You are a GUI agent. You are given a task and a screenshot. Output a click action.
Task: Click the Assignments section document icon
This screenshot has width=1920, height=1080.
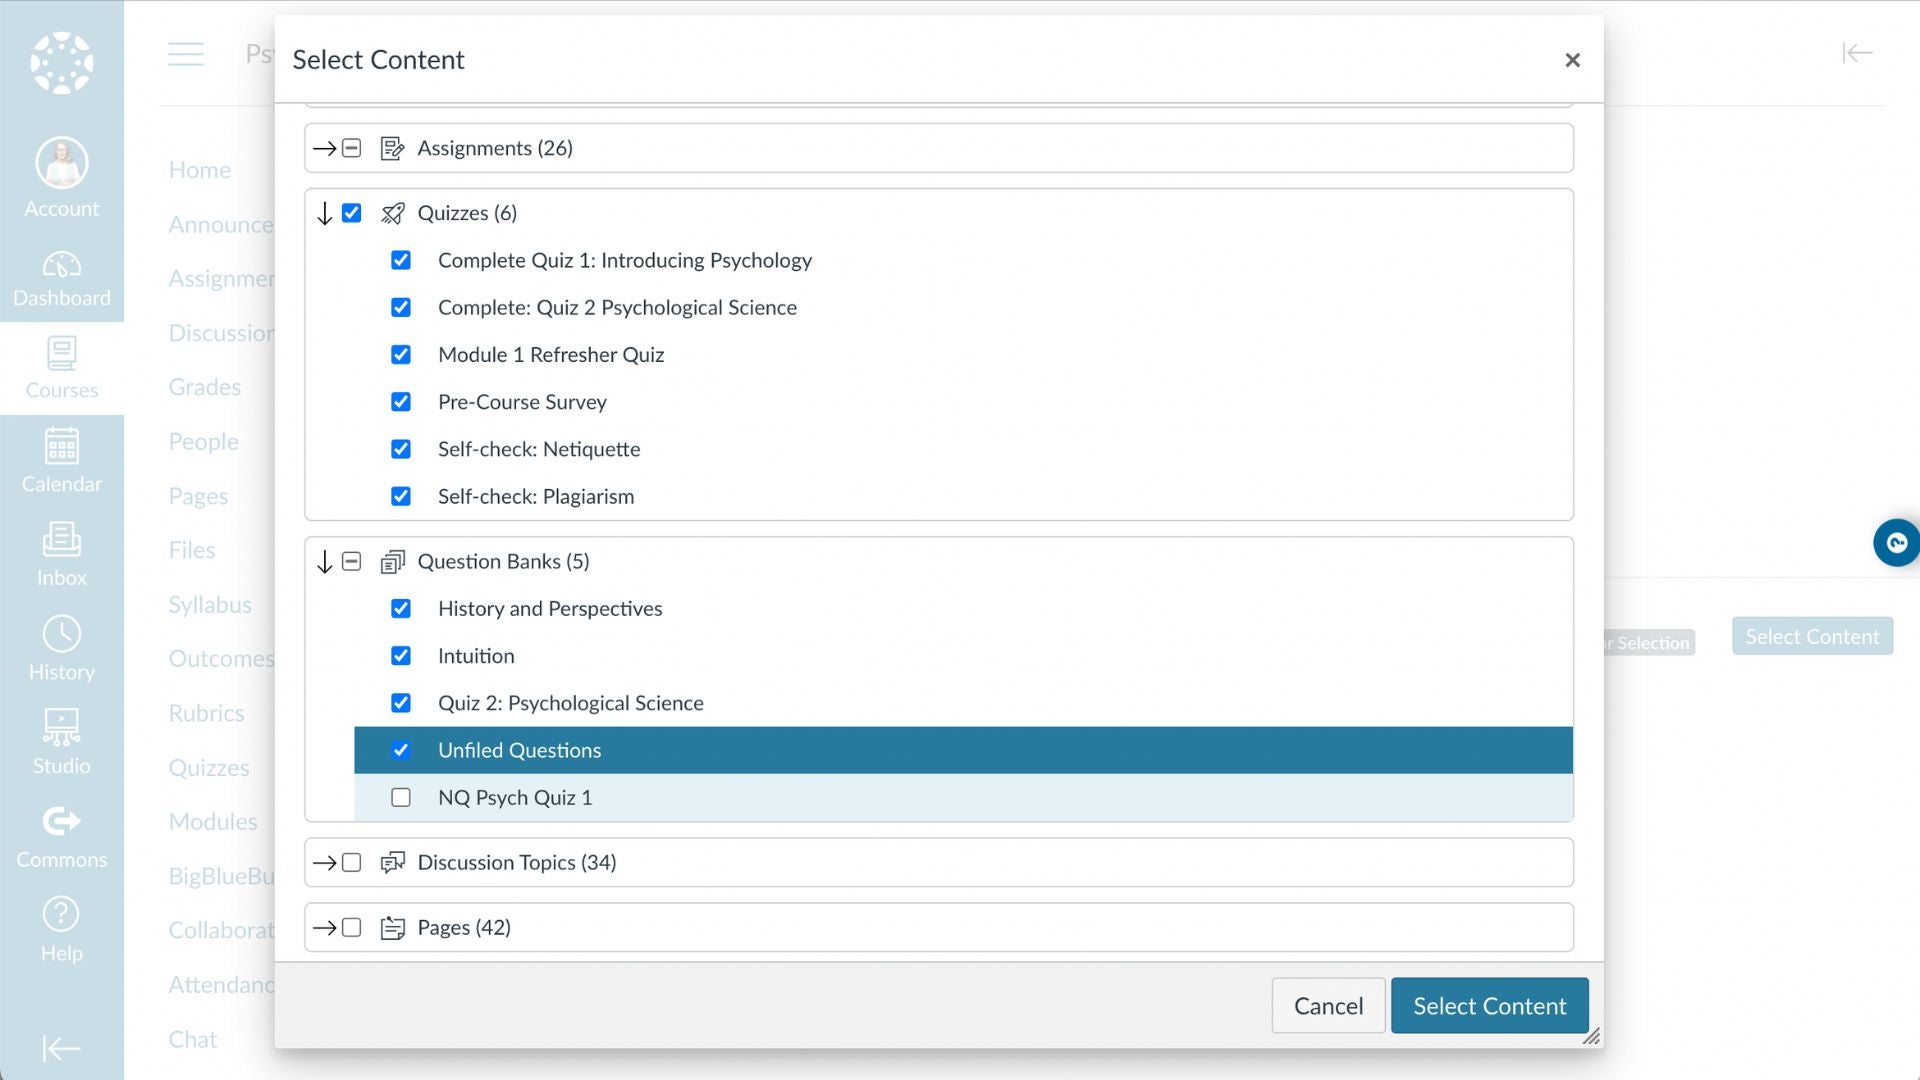pos(390,148)
